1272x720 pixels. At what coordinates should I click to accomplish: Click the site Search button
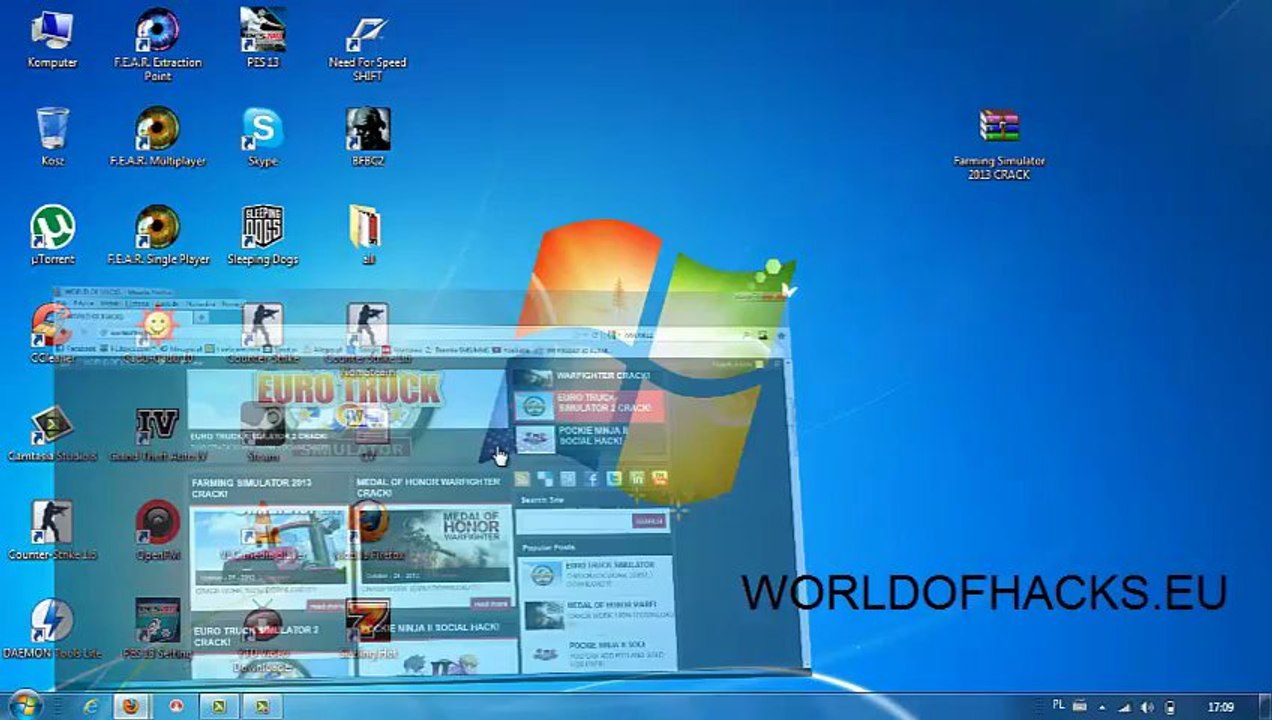649,521
